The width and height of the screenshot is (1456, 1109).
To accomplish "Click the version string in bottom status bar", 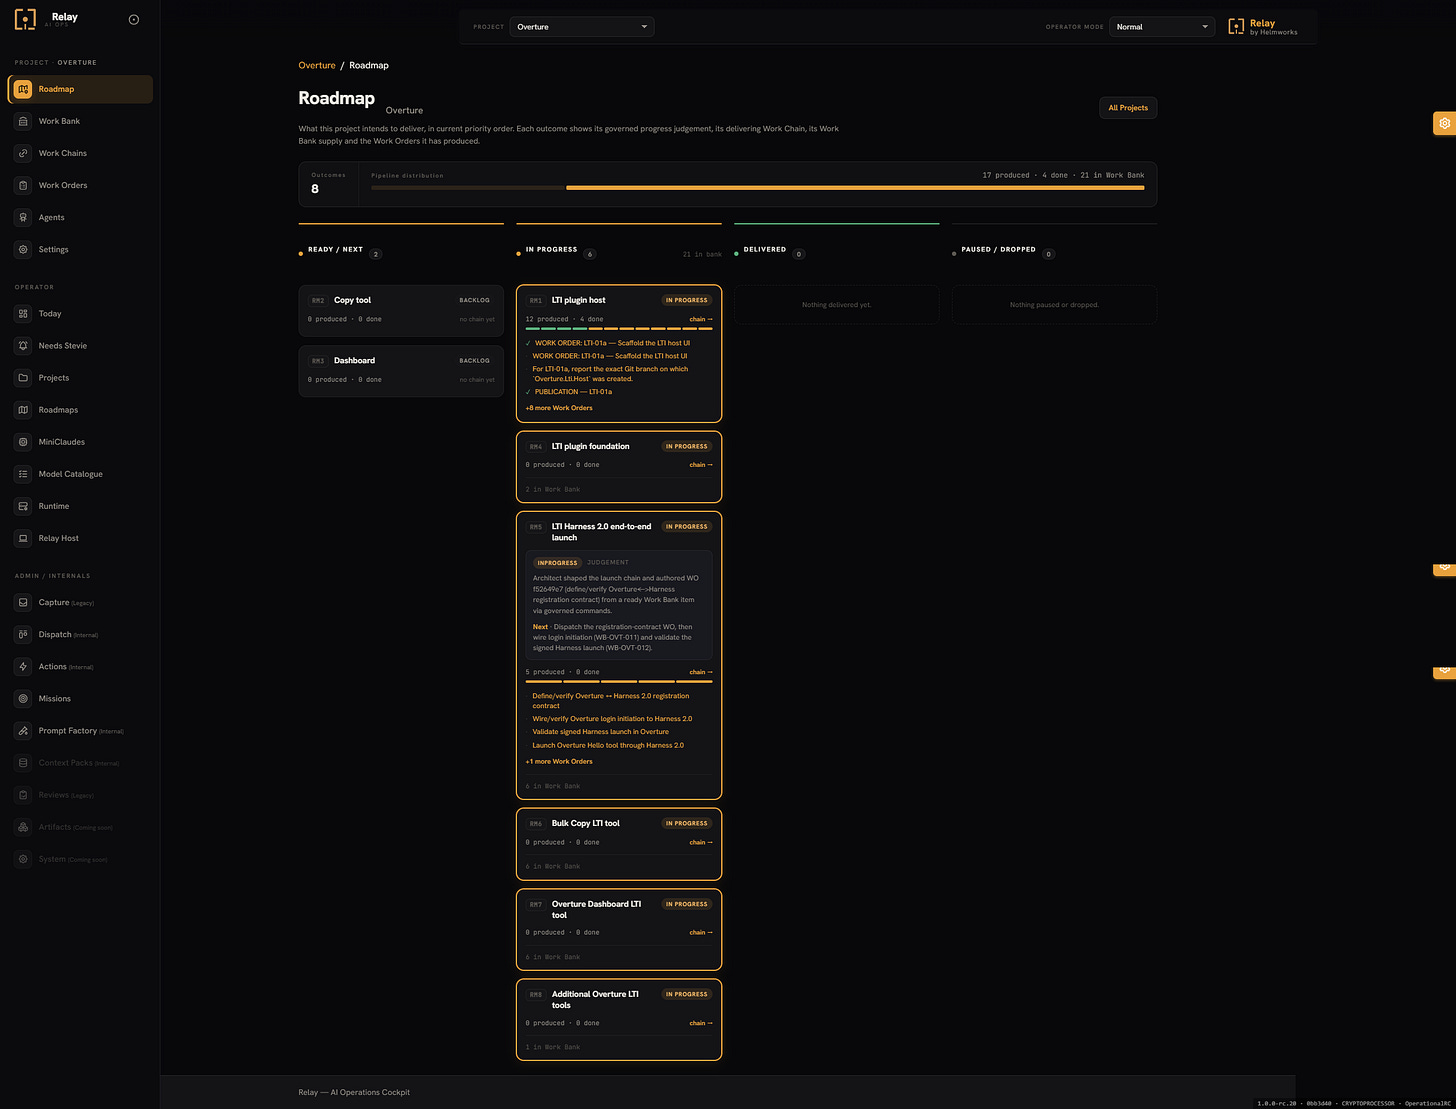I will pos(1354,1103).
